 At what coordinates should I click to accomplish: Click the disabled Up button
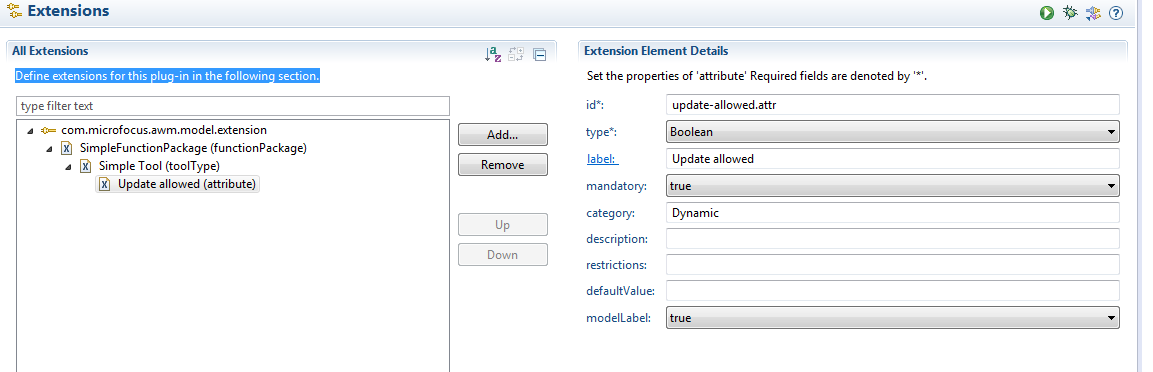(503, 225)
